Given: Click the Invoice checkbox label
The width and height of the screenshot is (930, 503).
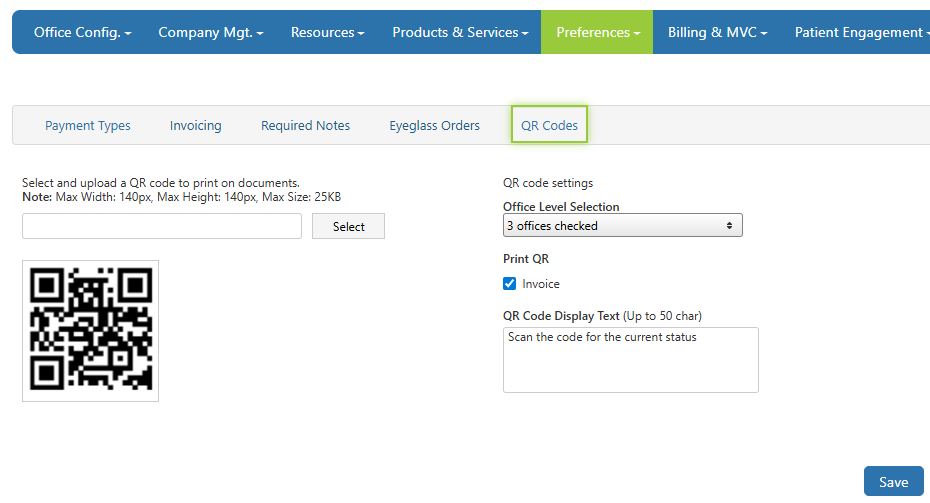Looking at the screenshot, I should [541, 284].
